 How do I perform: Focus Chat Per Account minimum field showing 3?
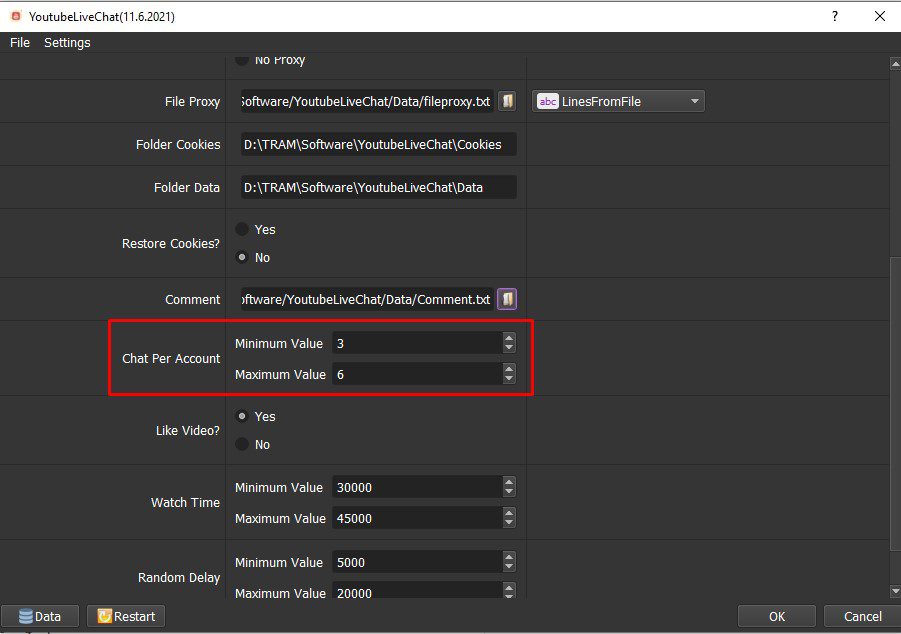417,343
